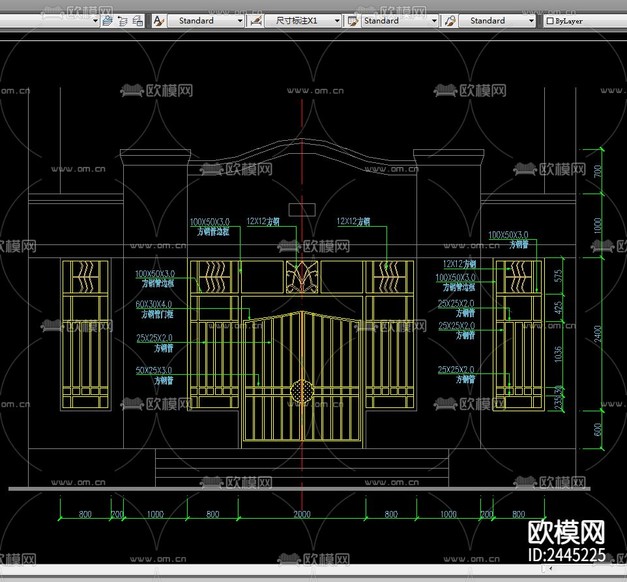The image size is (627, 582).
Task: Click the layer properties icon beside the layer dropdown
Action: tap(107, 20)
